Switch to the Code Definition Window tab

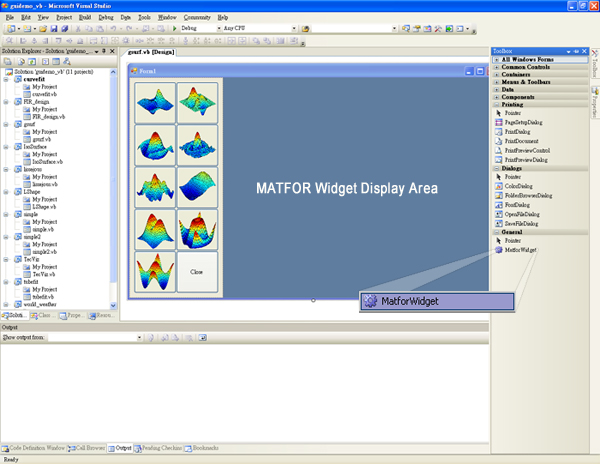(x=33, y=448)
